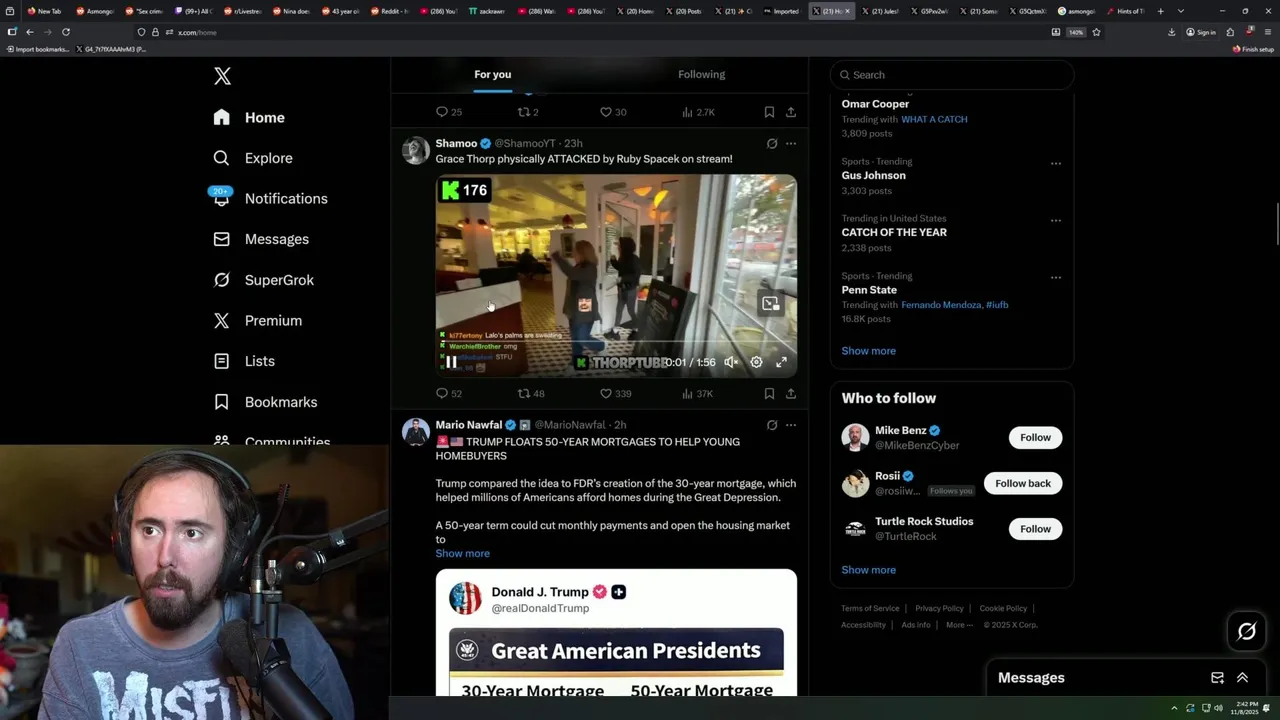Open WHAT A CATCH trending link
1280x720 pixels.
coord(934,119)
